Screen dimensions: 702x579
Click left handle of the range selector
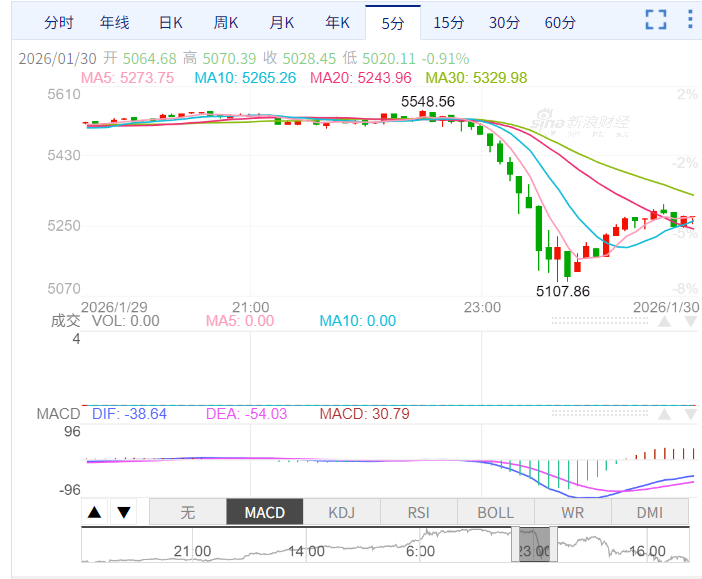point(515,545)
